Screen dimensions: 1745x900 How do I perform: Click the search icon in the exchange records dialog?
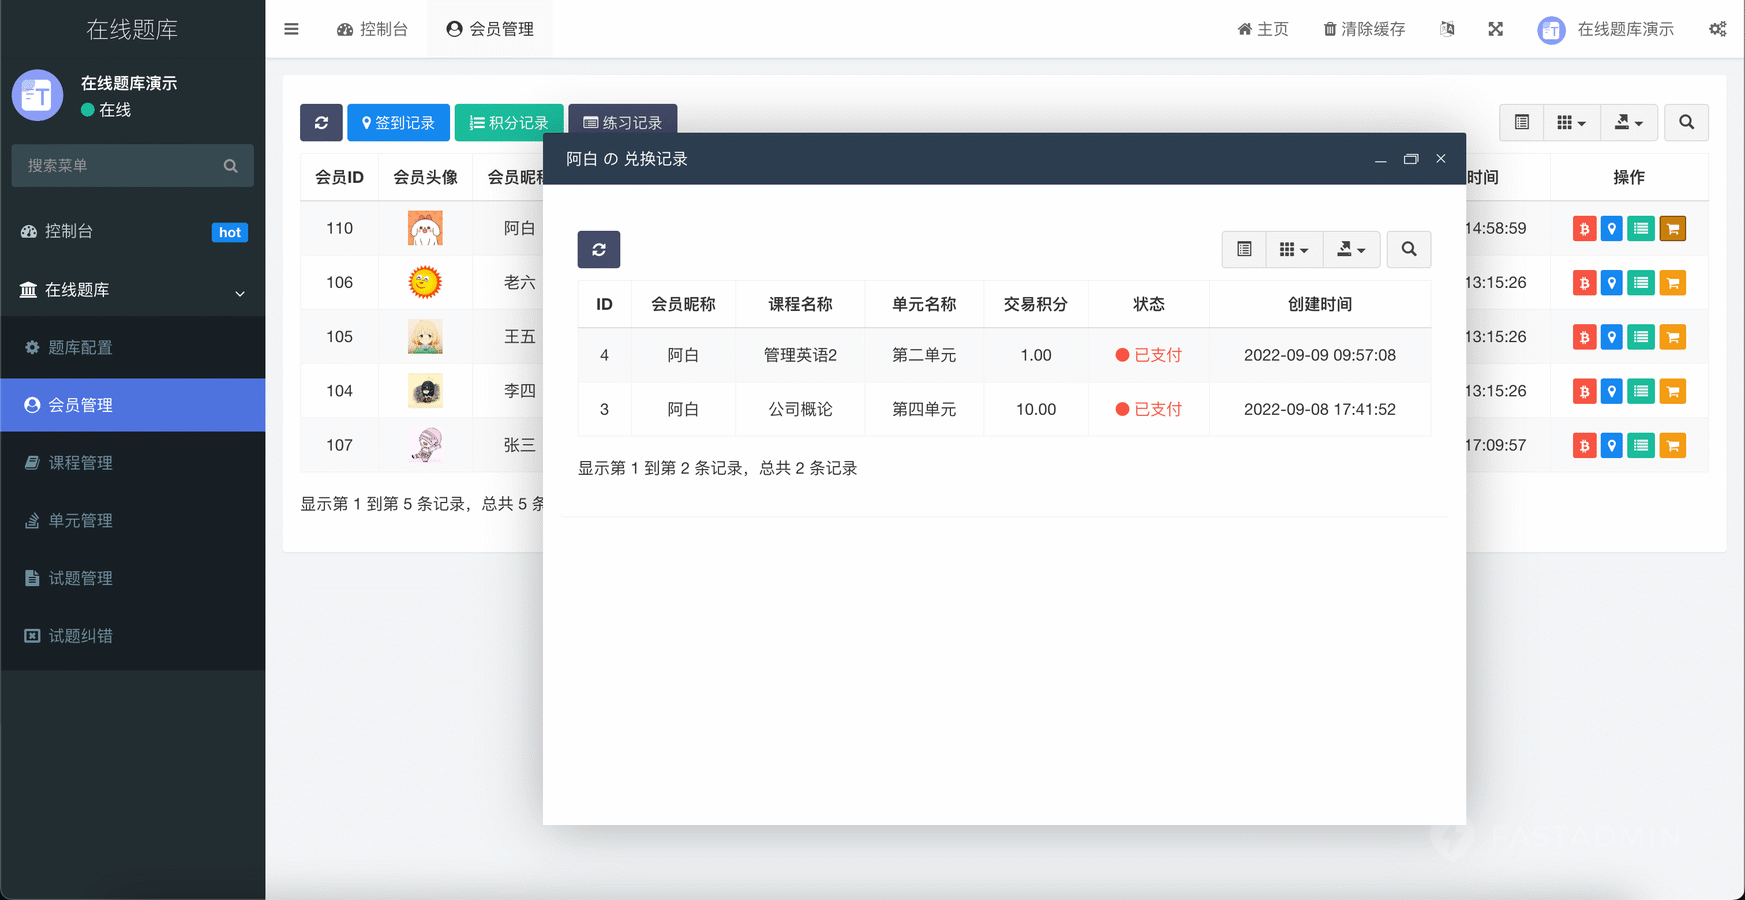pos(1408,250)
